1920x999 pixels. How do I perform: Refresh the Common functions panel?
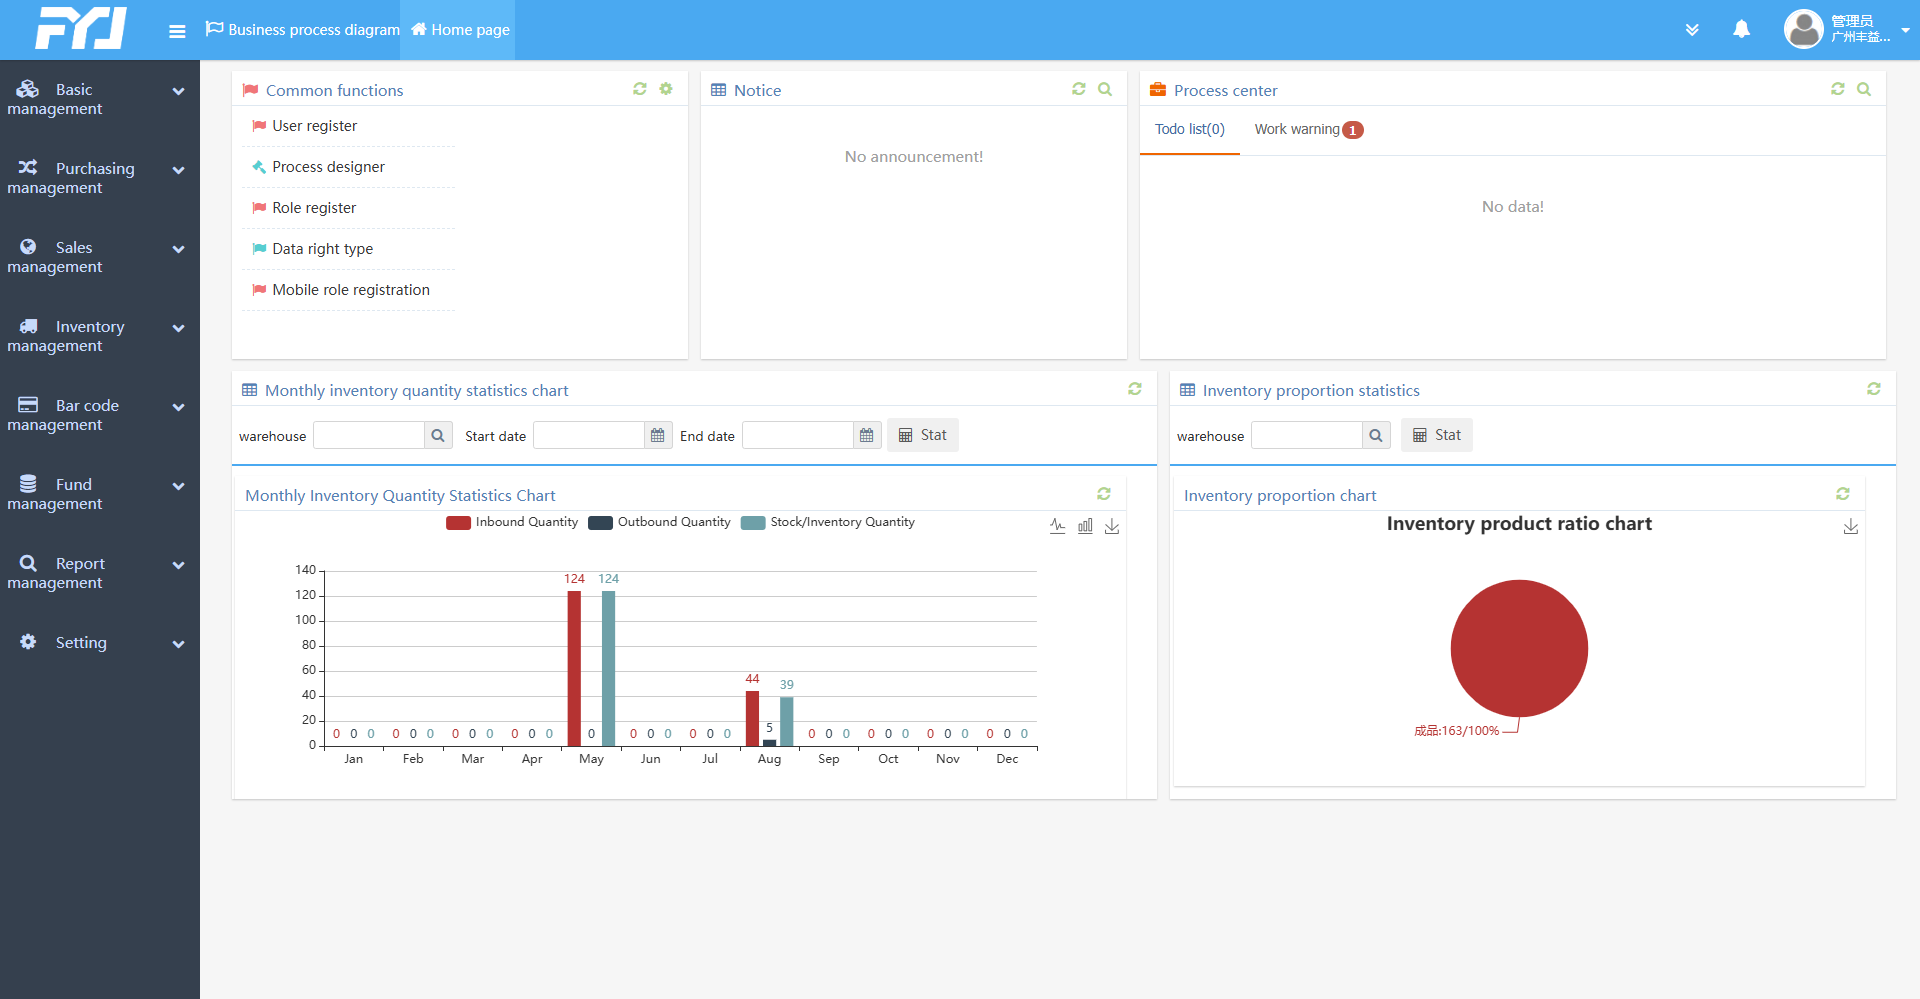[x=640, y=89]
